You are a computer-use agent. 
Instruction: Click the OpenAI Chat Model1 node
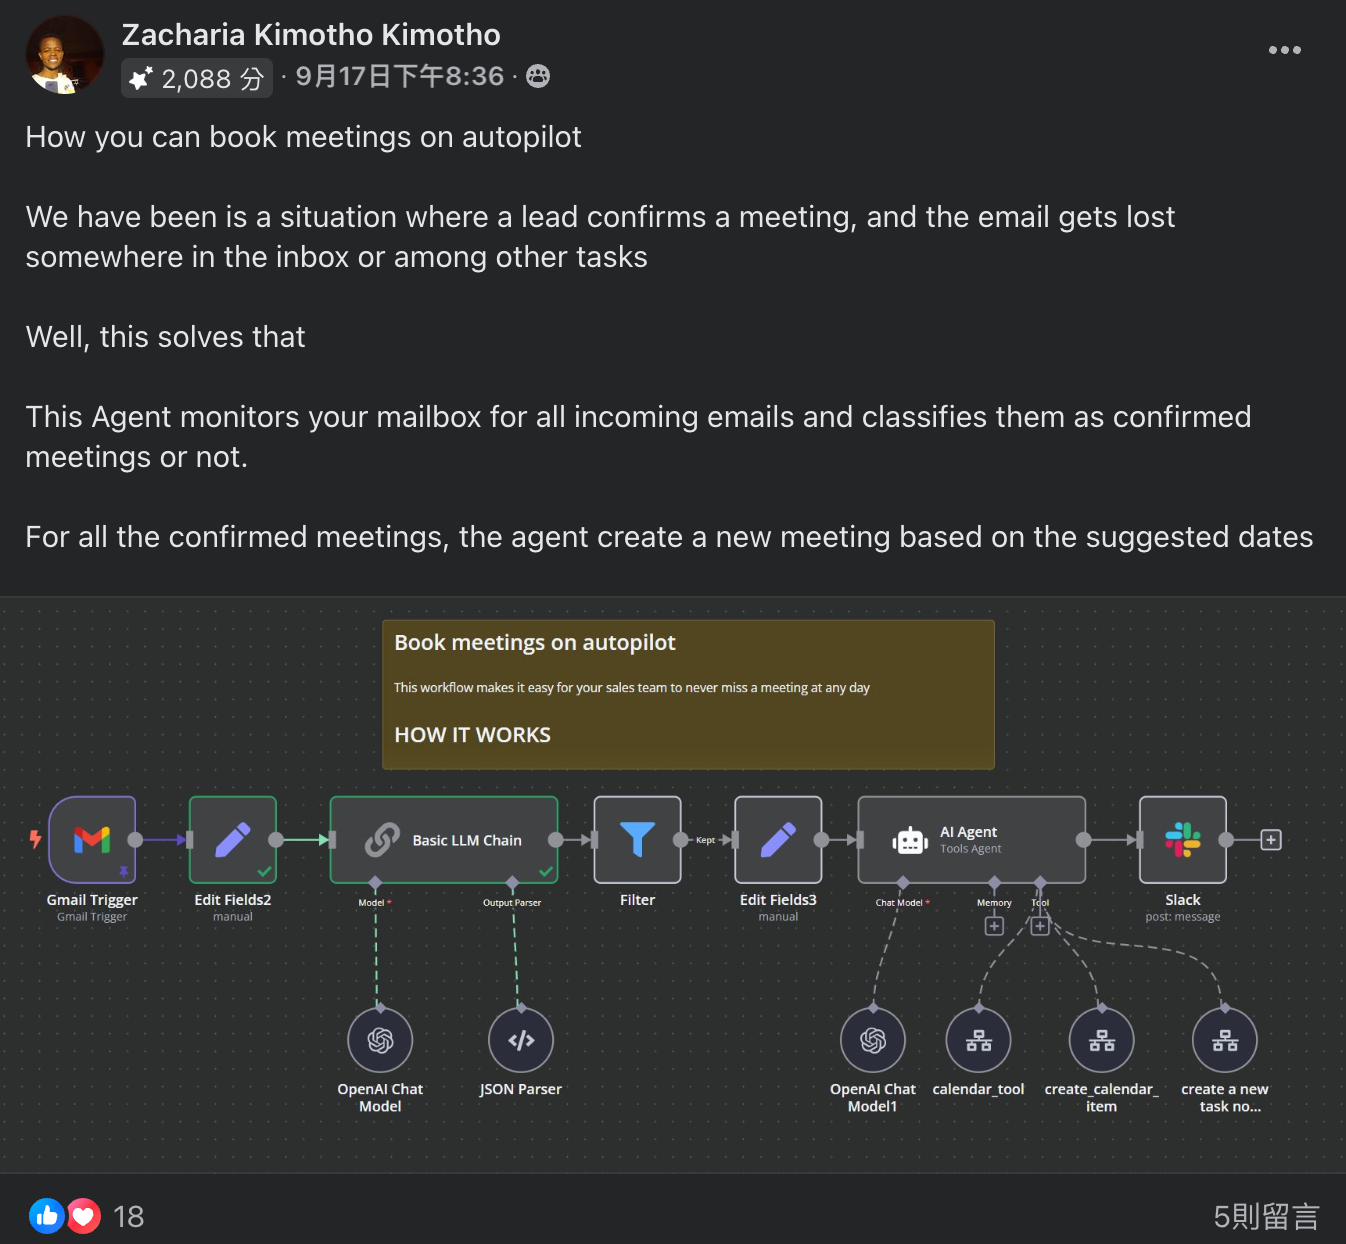(x=873, y=1041)
